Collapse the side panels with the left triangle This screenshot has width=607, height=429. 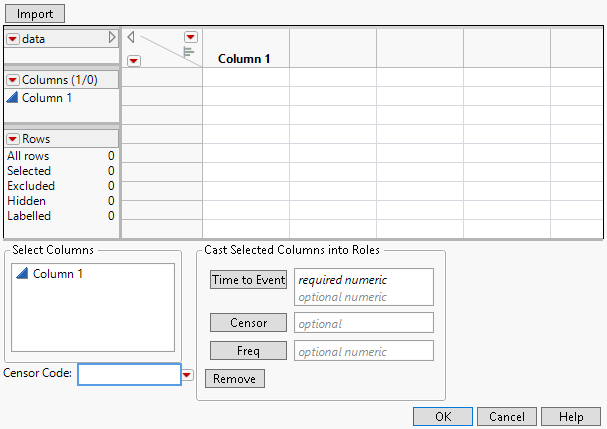coord(131,37)
